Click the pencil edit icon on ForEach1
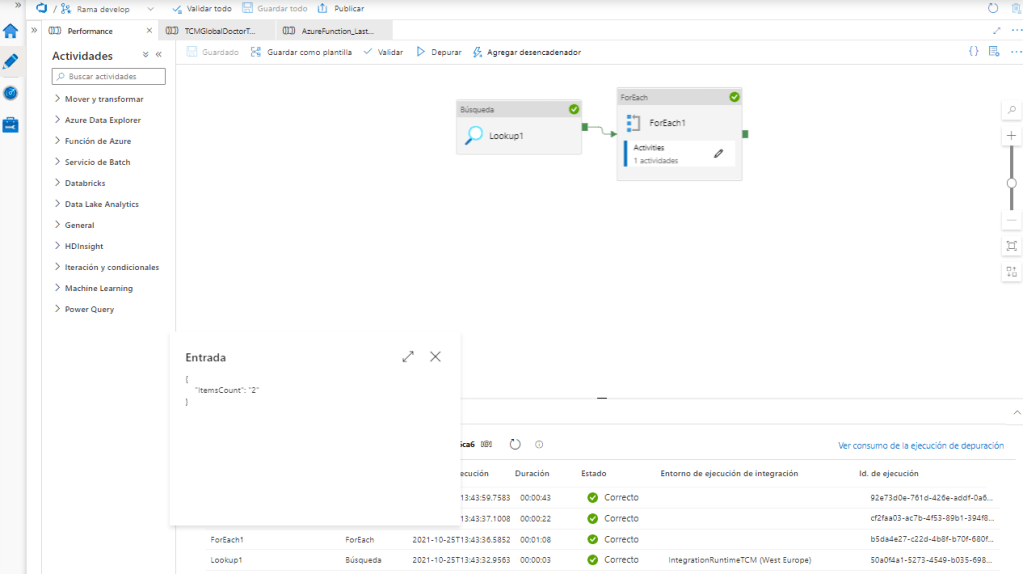Viewport: 1023px width, 574px height. [718, 153]
